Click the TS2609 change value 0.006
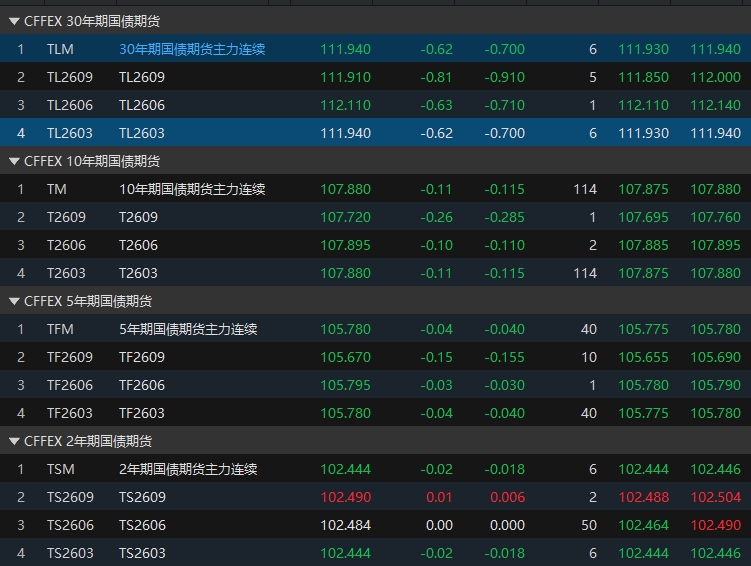 [x=507, y=497]
